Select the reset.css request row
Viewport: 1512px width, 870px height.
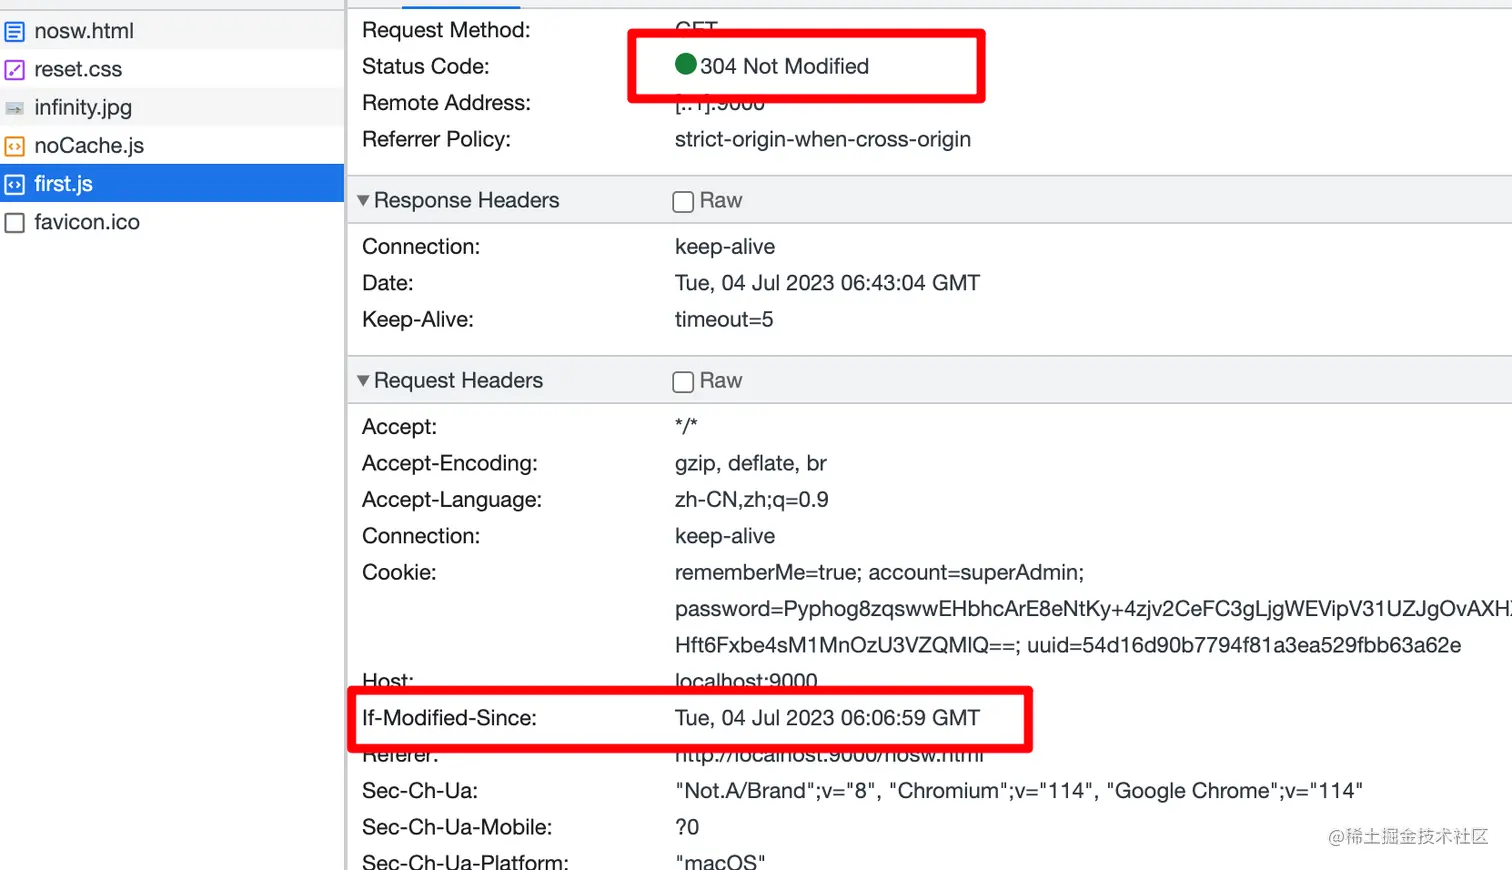[x=172, y=69]
